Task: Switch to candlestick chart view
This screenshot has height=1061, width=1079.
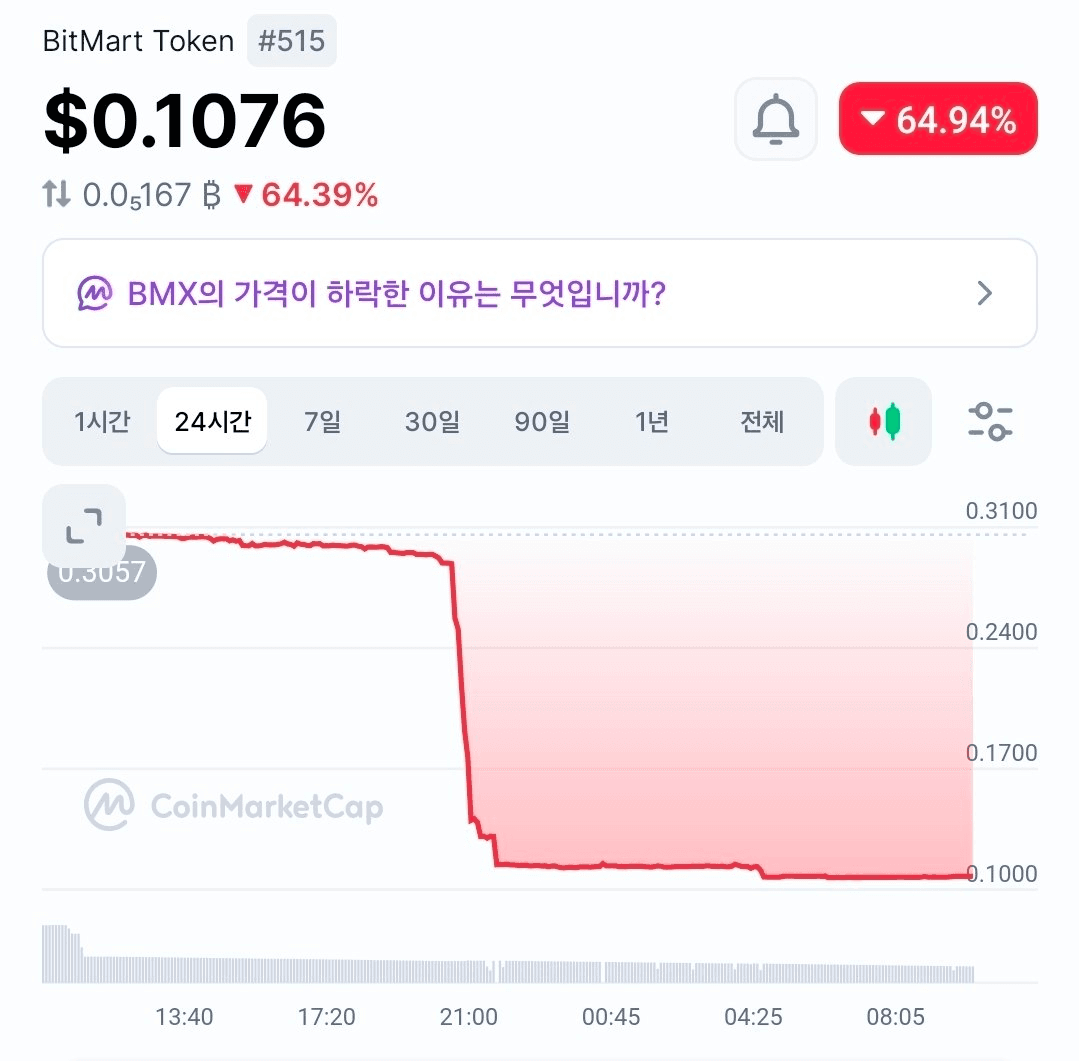Action: click(x=884, y=421)
